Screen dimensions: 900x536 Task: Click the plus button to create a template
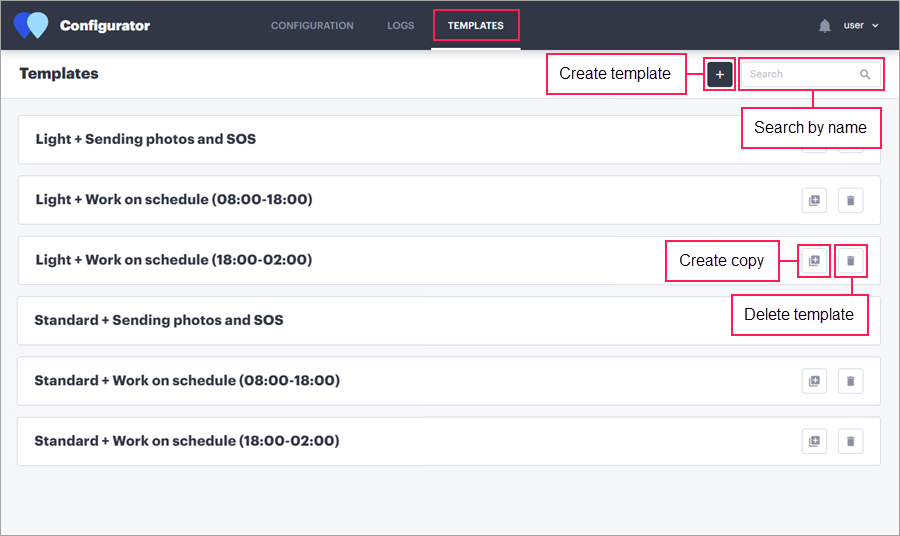point(720,74)
